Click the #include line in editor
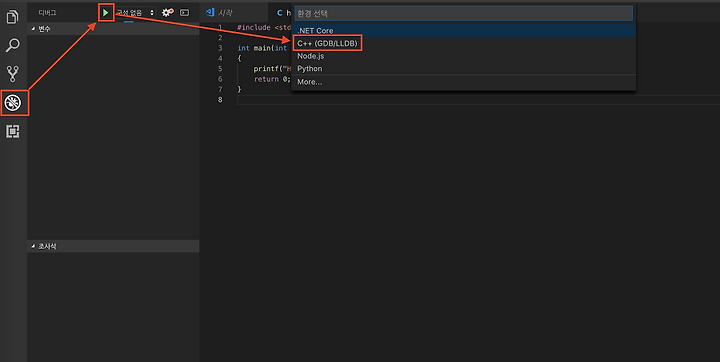 tap(264, 28)
